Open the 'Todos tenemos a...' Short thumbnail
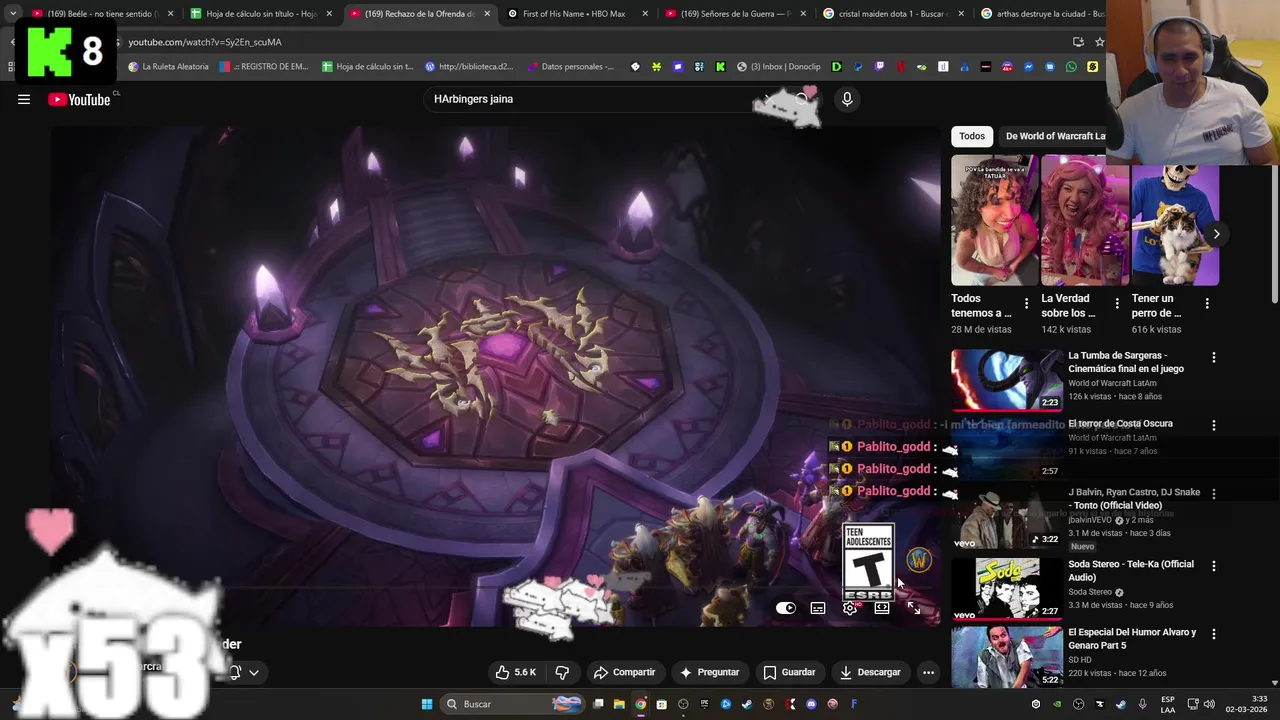 click(995, 220)
